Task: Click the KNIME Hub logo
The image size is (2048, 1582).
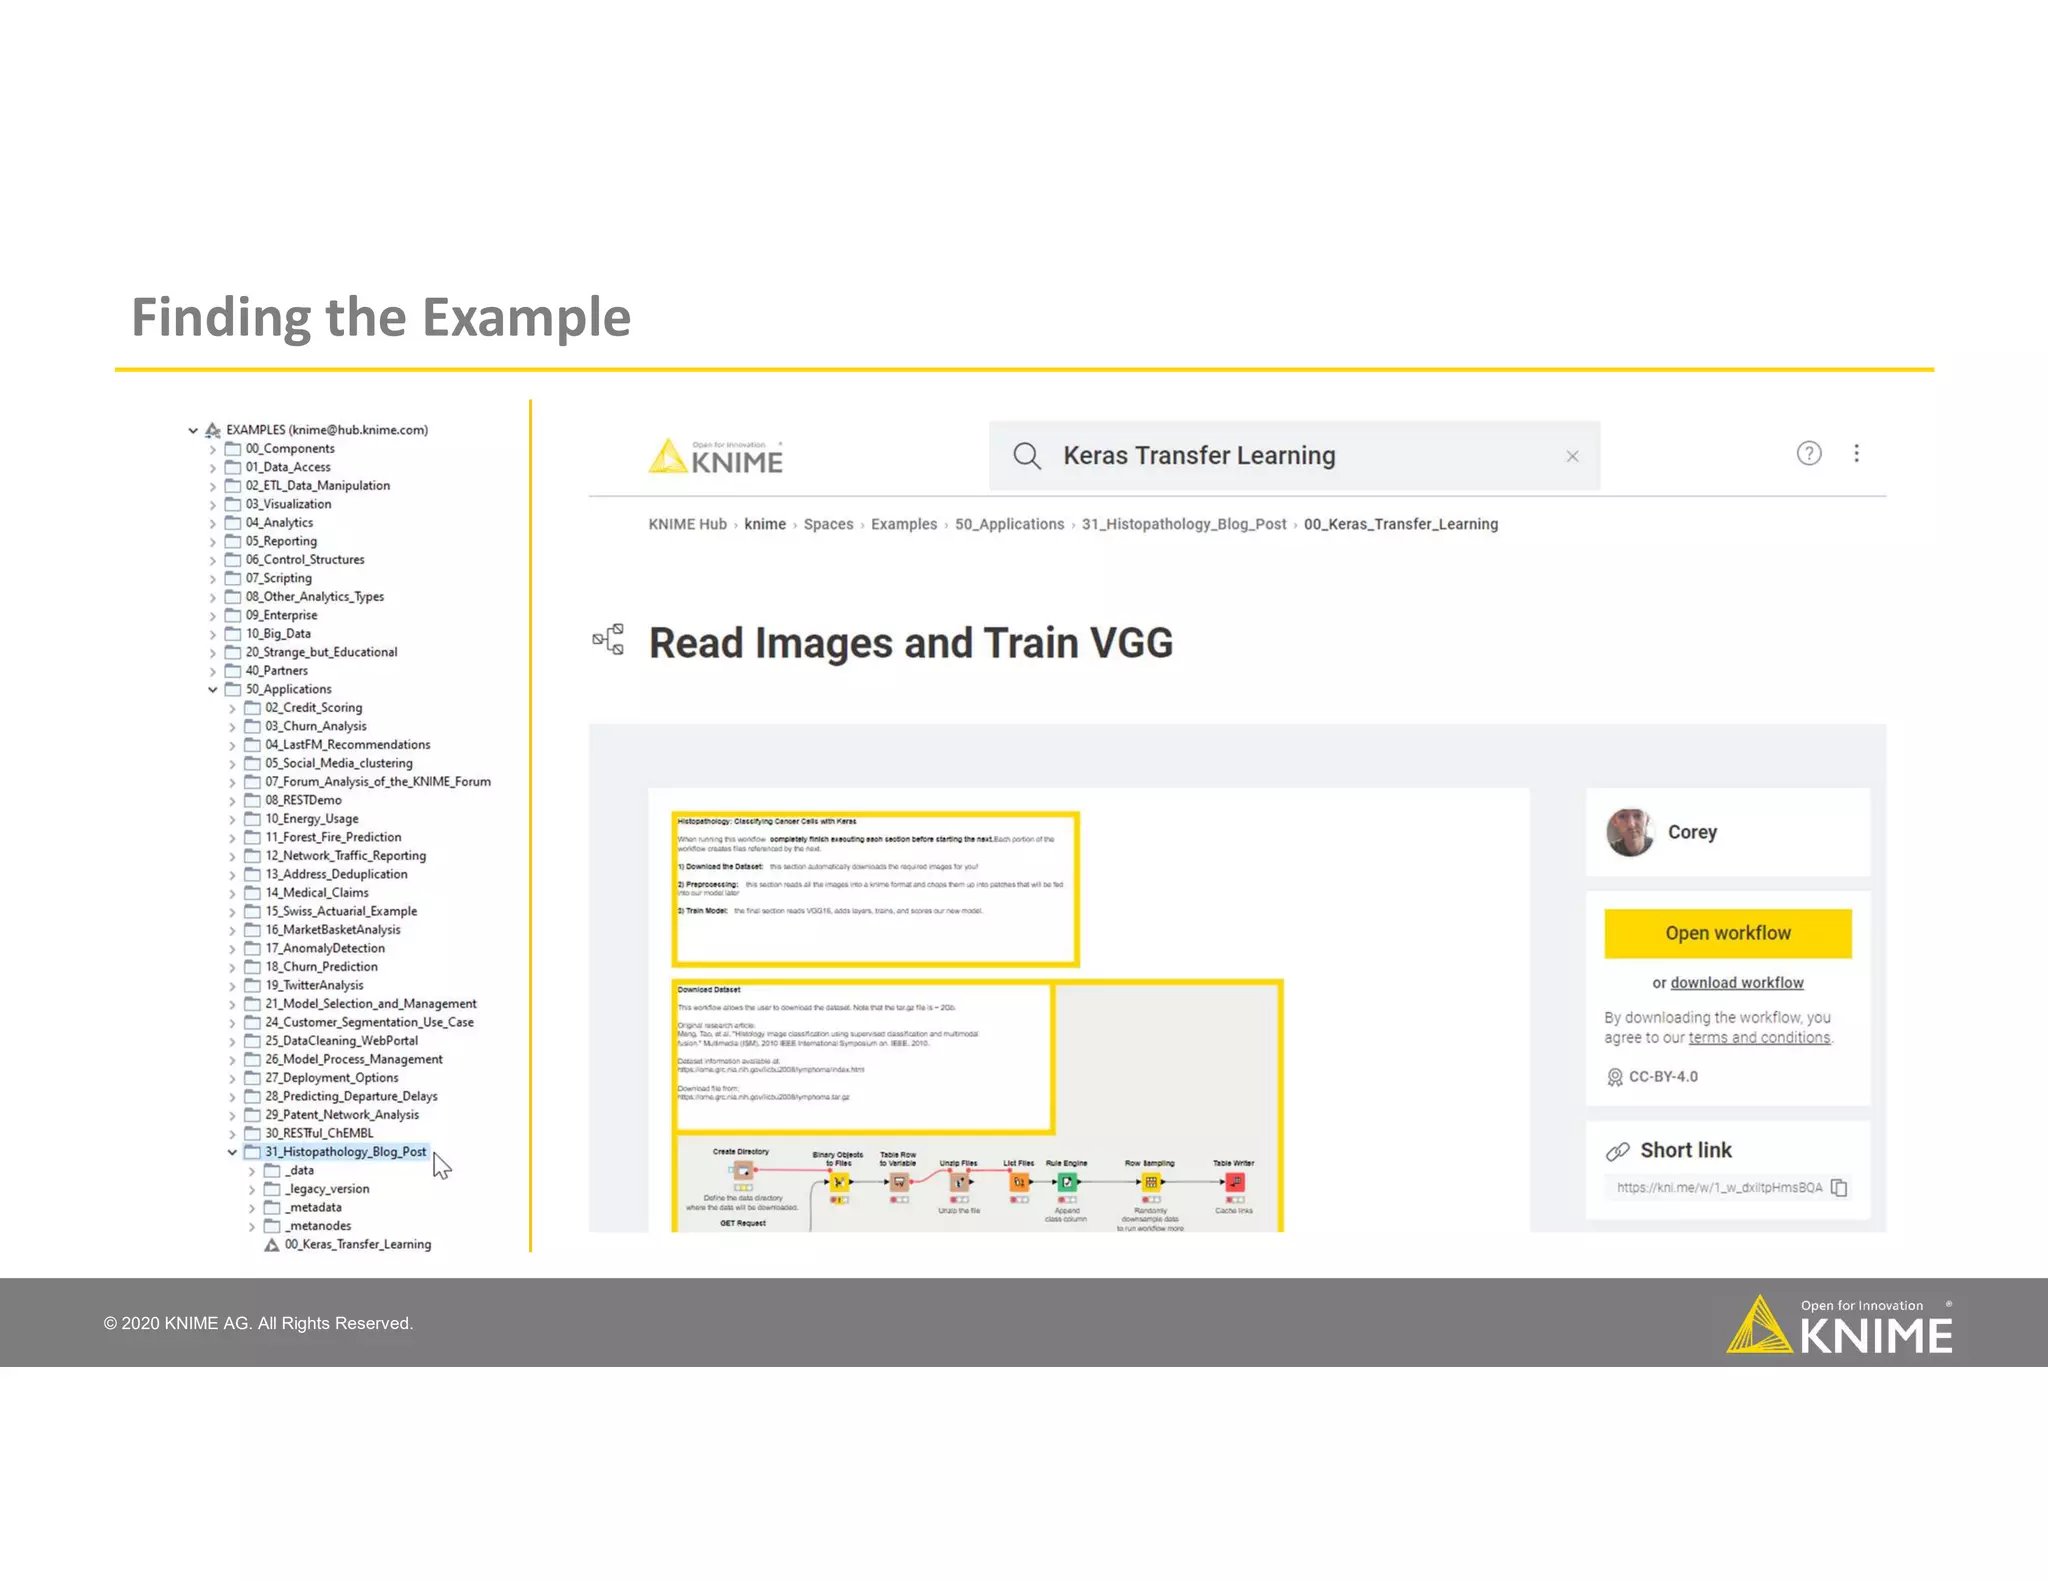Action: tap(716, 457)
